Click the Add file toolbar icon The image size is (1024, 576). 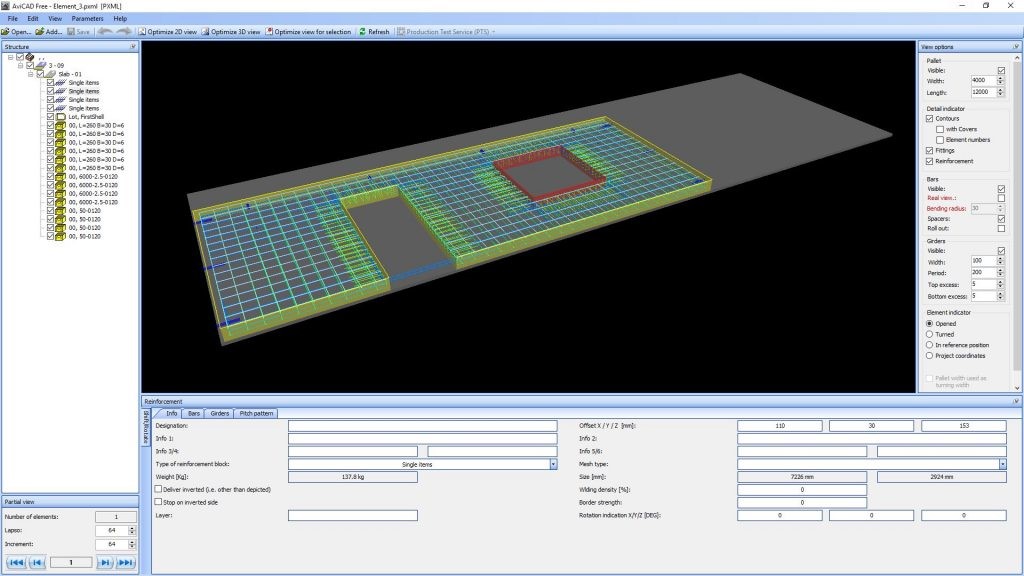pyautogui.click(x=40, y=31)
